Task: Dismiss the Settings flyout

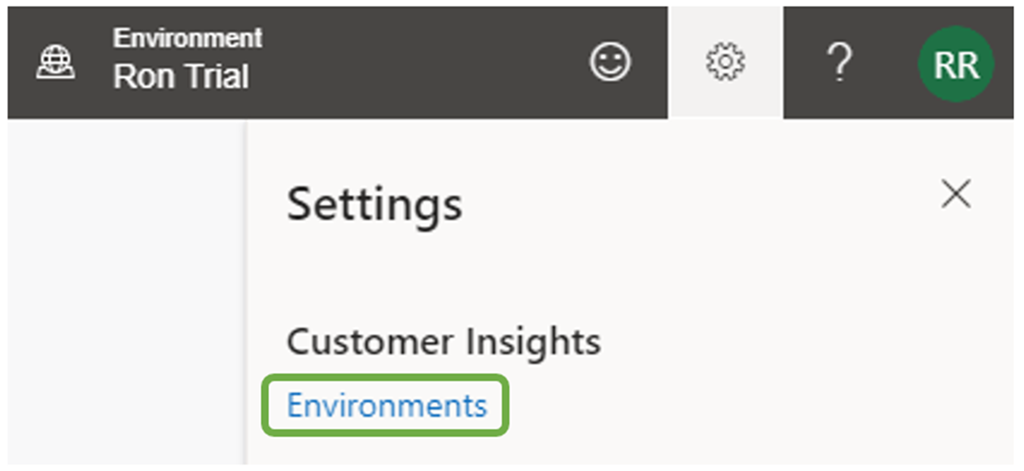Action: click(956, 194)
